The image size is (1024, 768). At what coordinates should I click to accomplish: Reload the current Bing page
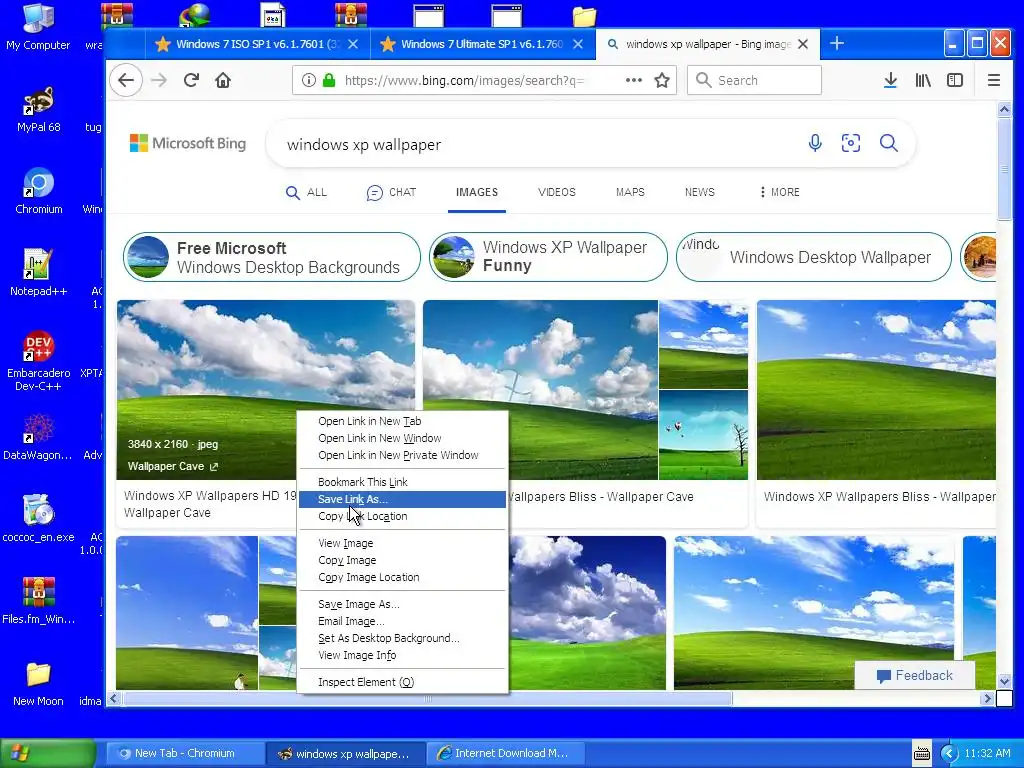pos(191,80)
